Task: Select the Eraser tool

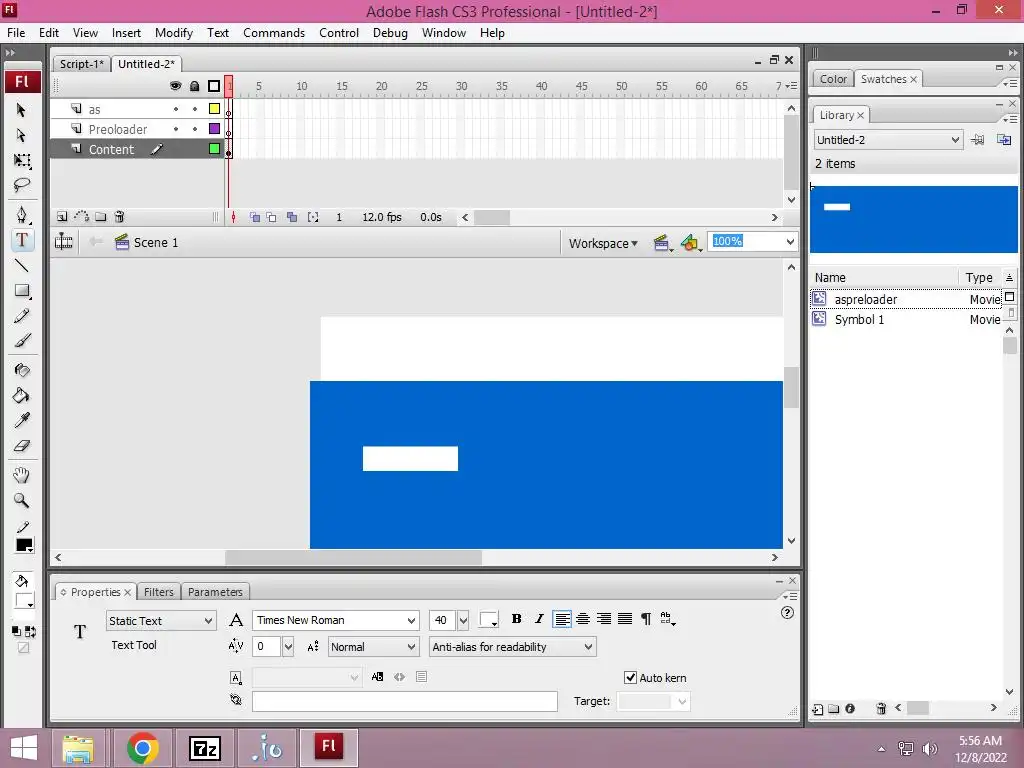Action: point(22,446)
